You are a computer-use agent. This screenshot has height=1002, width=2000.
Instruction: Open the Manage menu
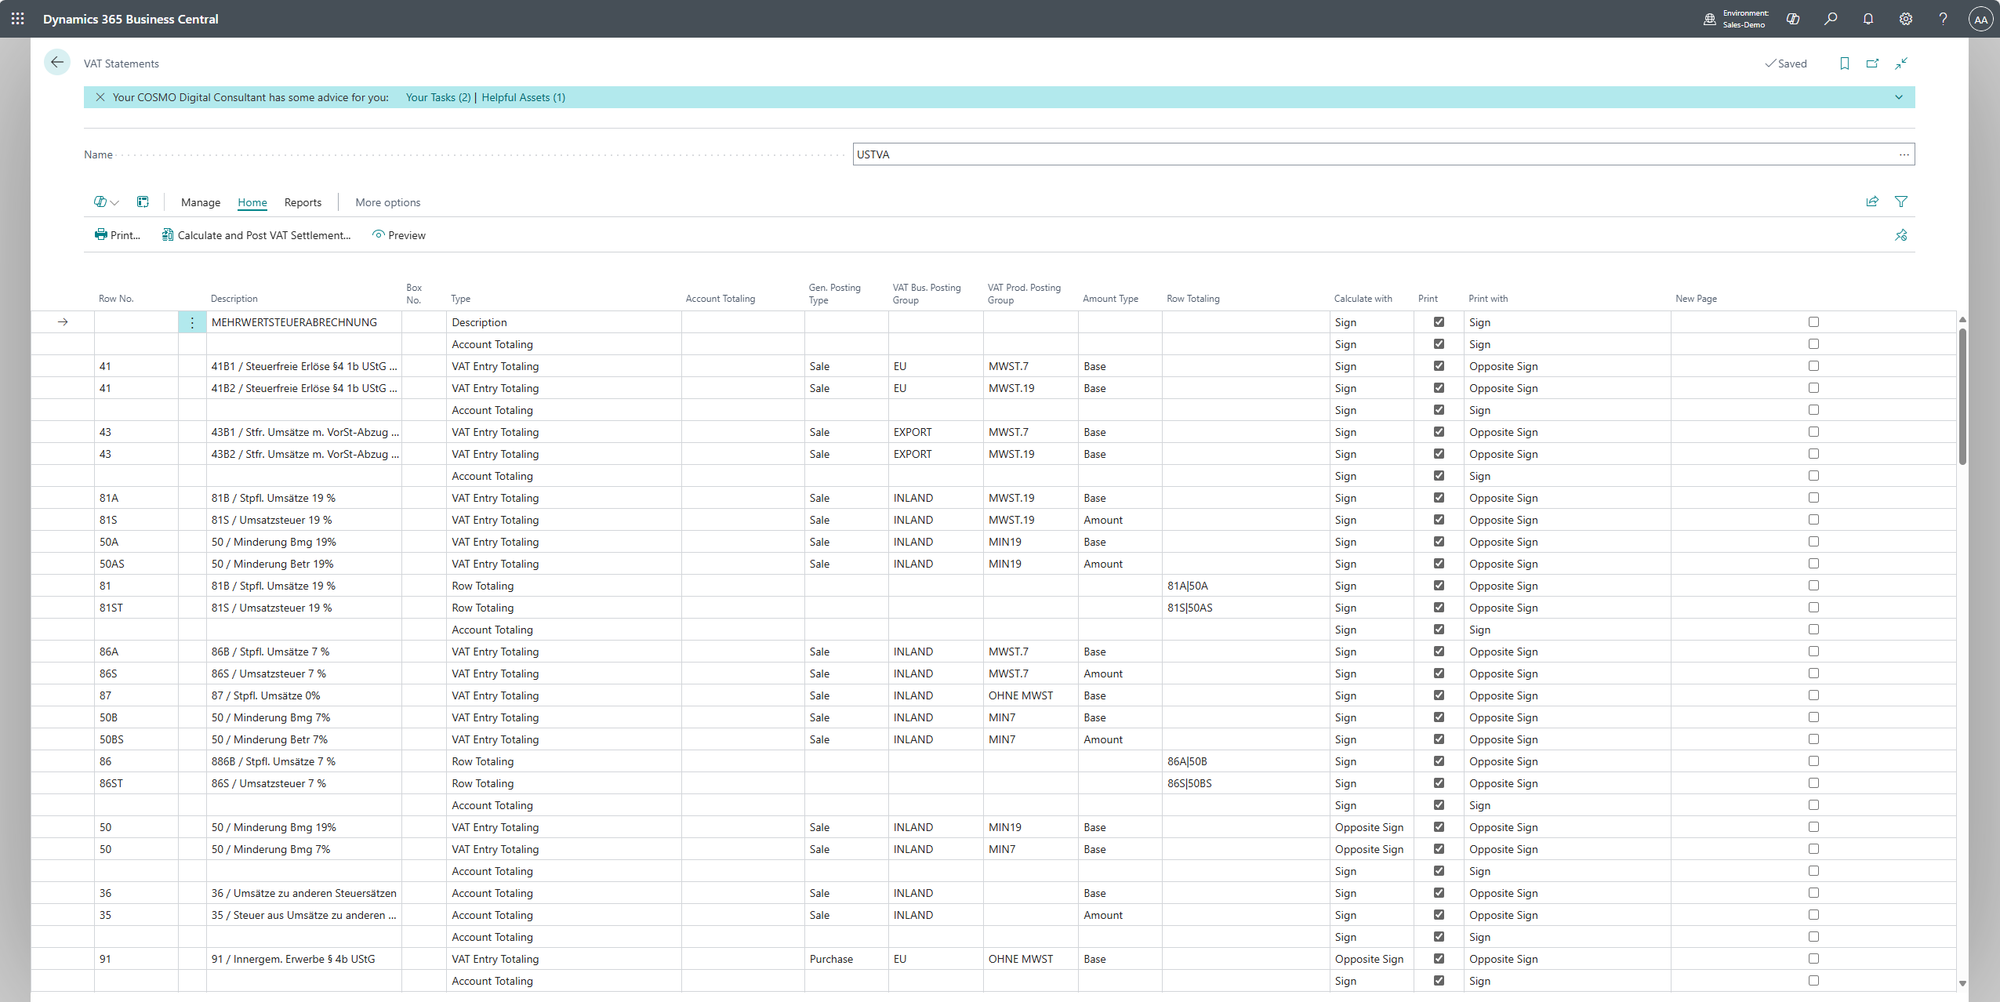(200, 203)
